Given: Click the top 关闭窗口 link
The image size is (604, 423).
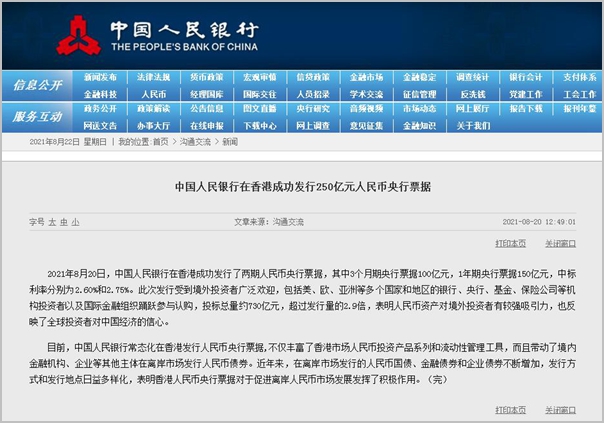Looking at the screenshot, I should click(x=560, y=243).
